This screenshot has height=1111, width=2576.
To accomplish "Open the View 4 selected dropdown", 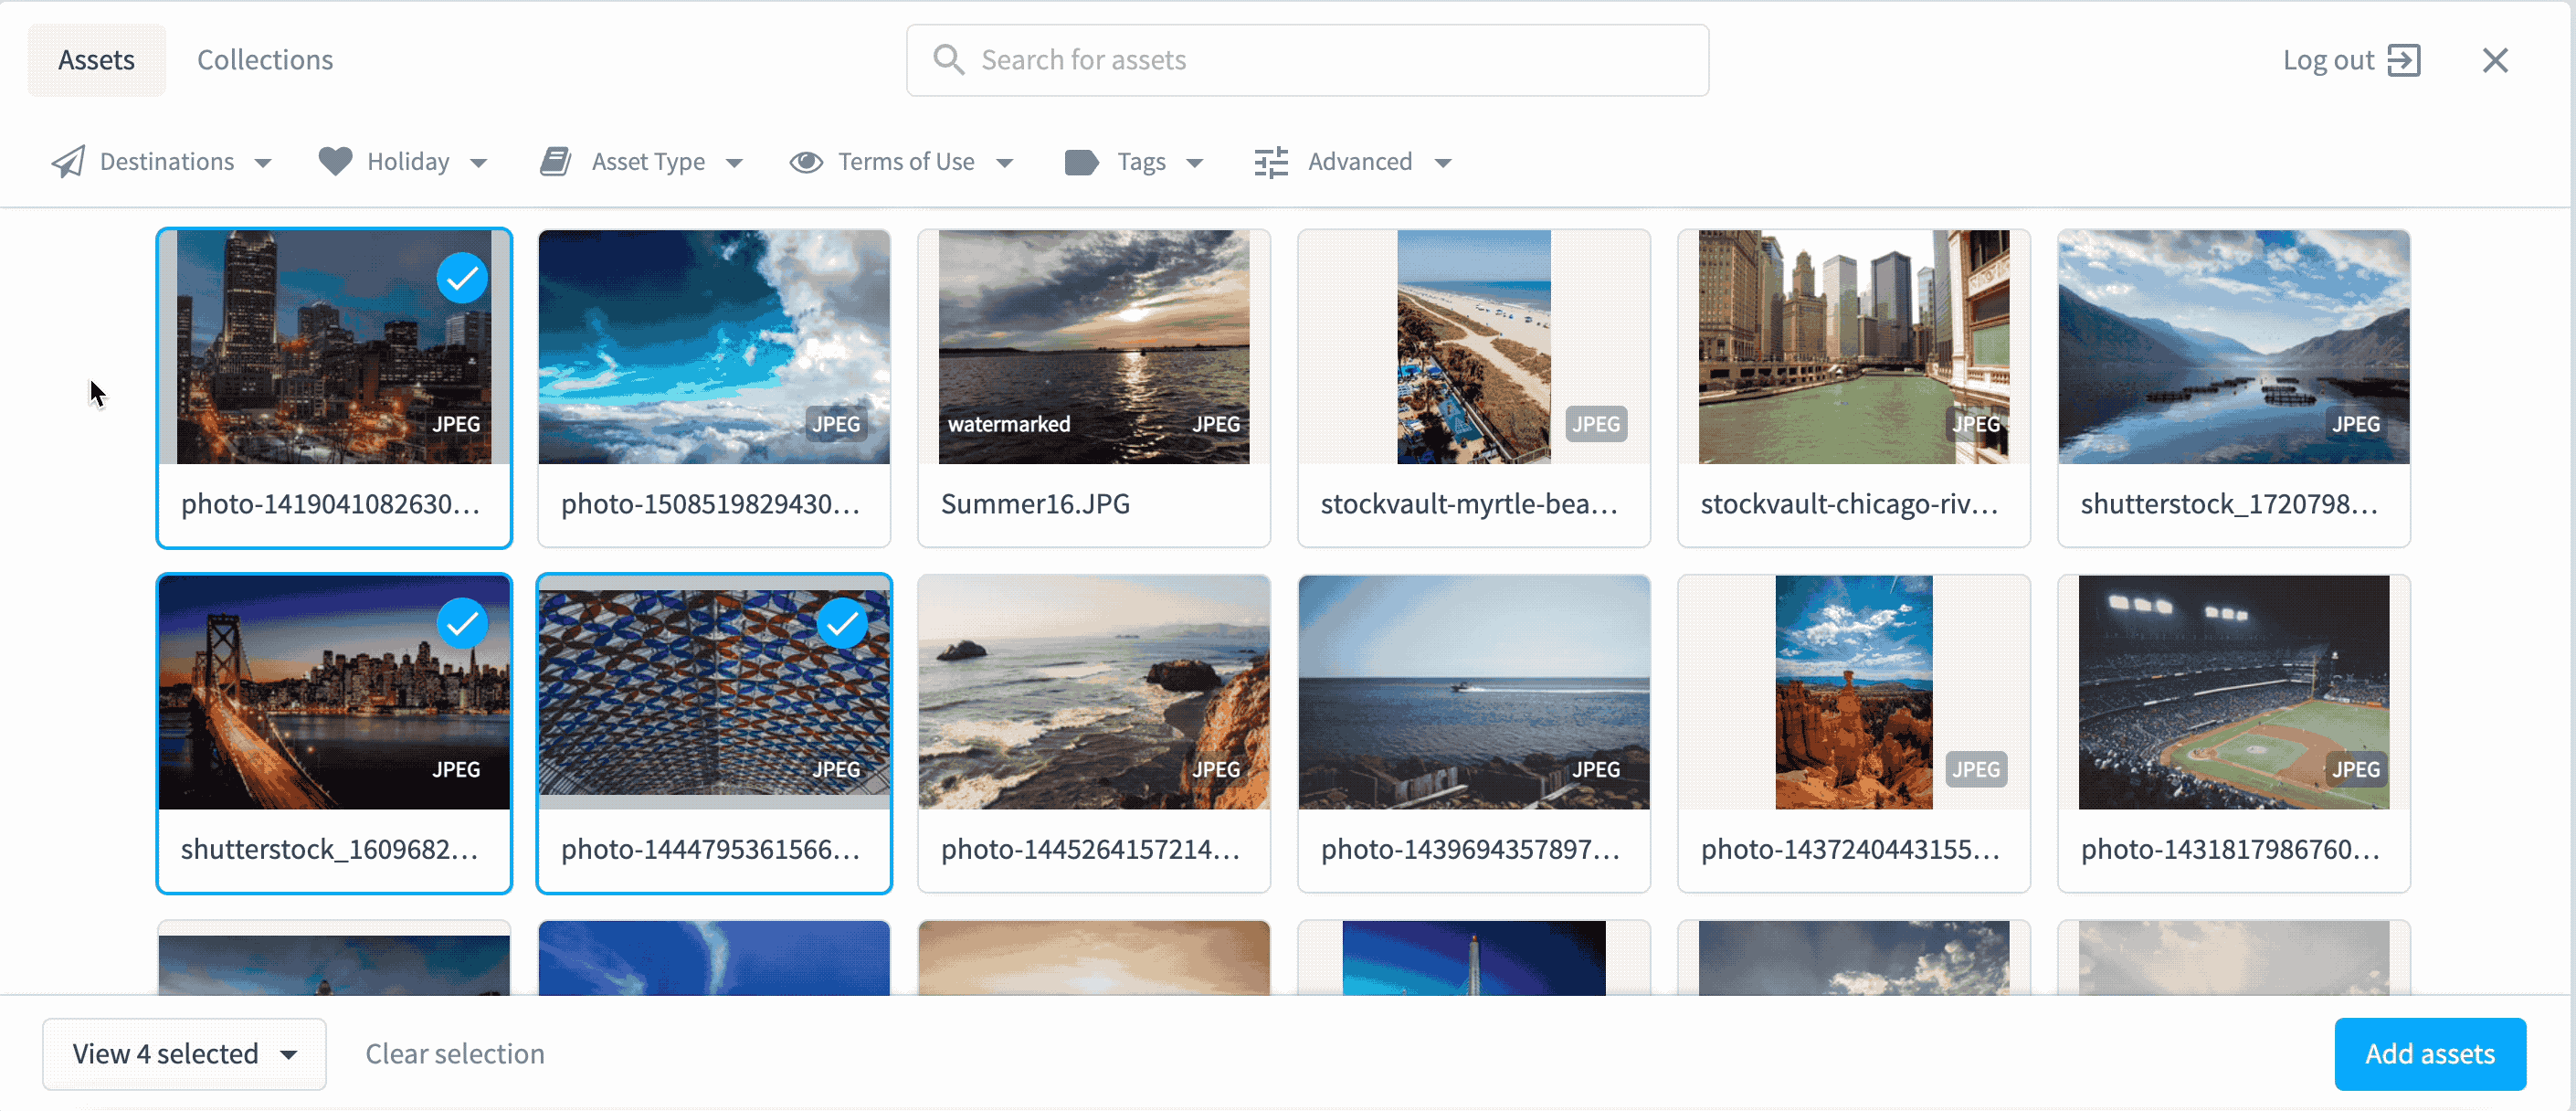I will [x=184, y=1054].
